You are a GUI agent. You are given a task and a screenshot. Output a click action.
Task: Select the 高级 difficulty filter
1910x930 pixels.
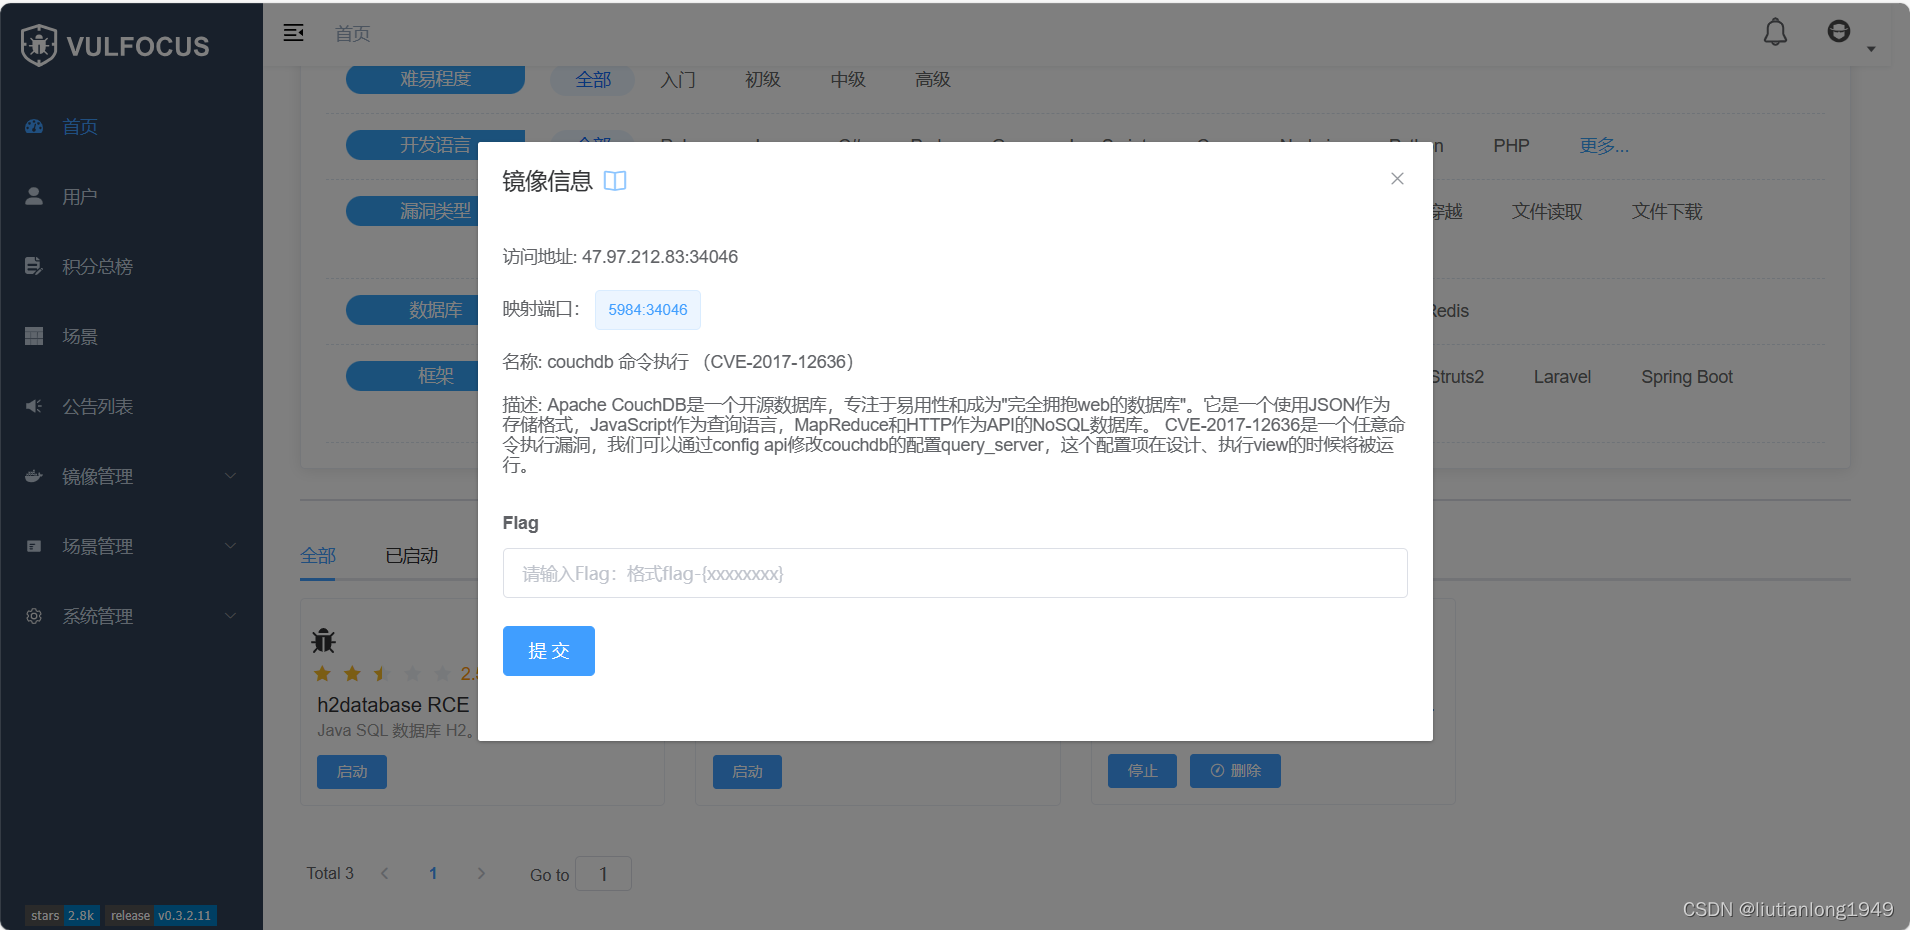coord(933,80)
